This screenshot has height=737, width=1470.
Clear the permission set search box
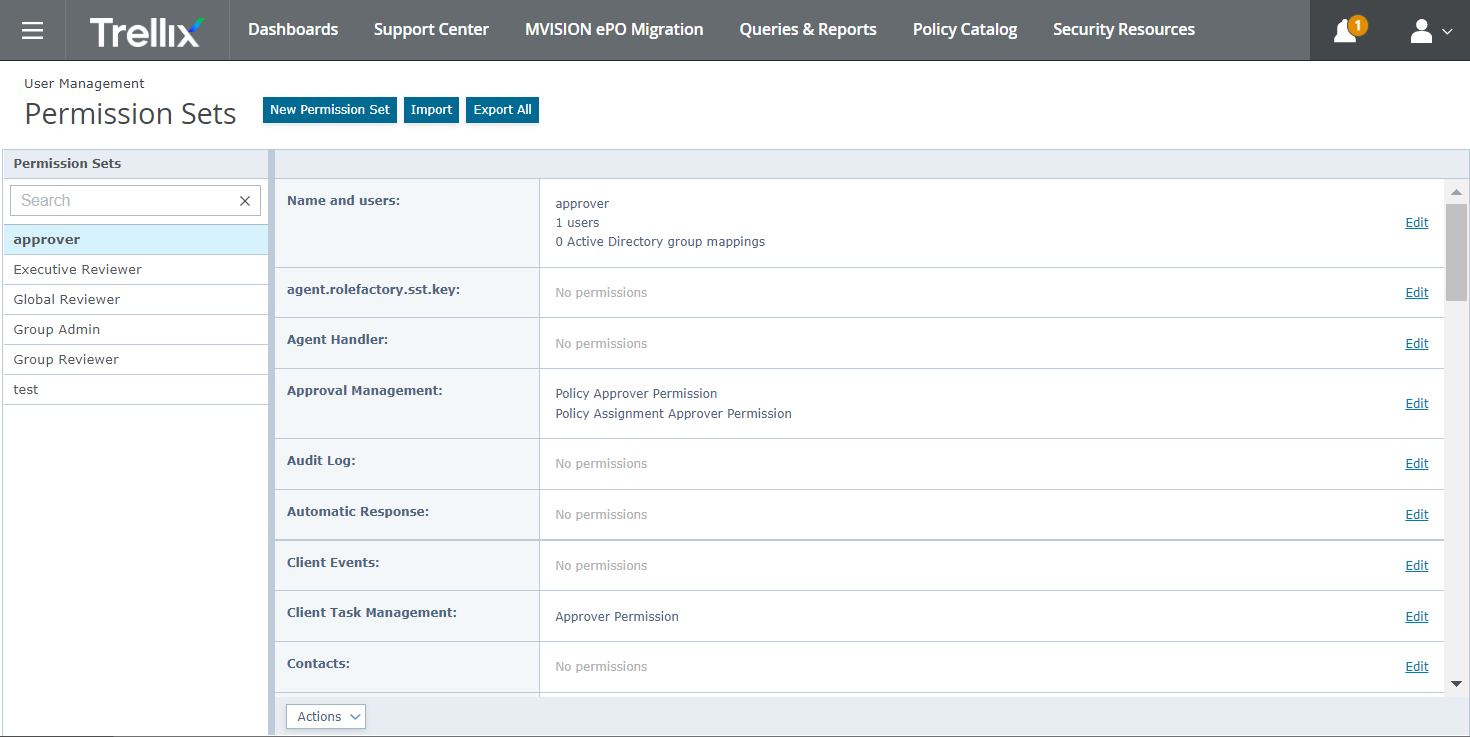click(x=245, y=201)
